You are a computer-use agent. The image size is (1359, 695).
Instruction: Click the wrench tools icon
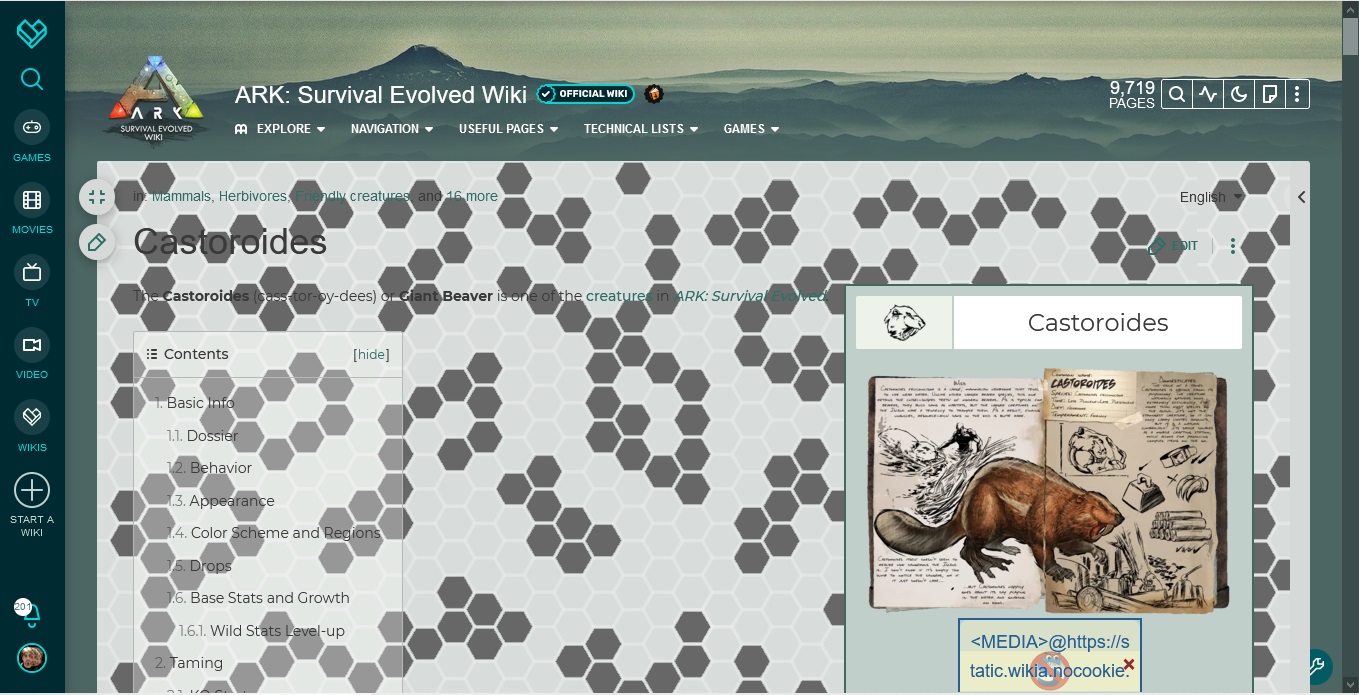[x=1317, y=665]
